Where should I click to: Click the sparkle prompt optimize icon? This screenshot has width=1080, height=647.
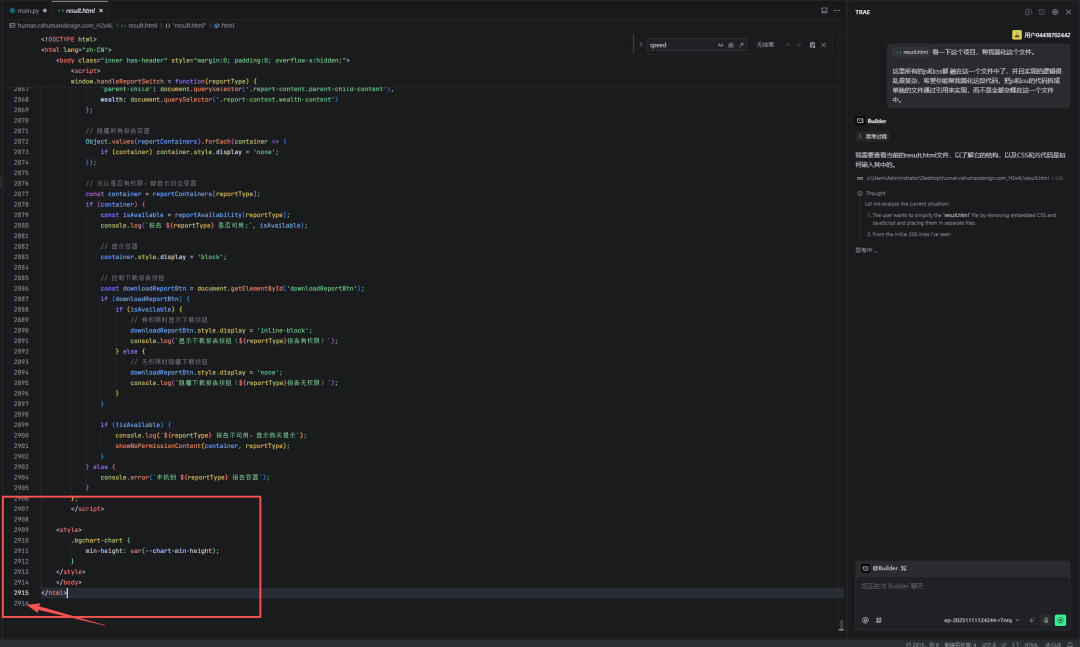tap(1031, 620)
